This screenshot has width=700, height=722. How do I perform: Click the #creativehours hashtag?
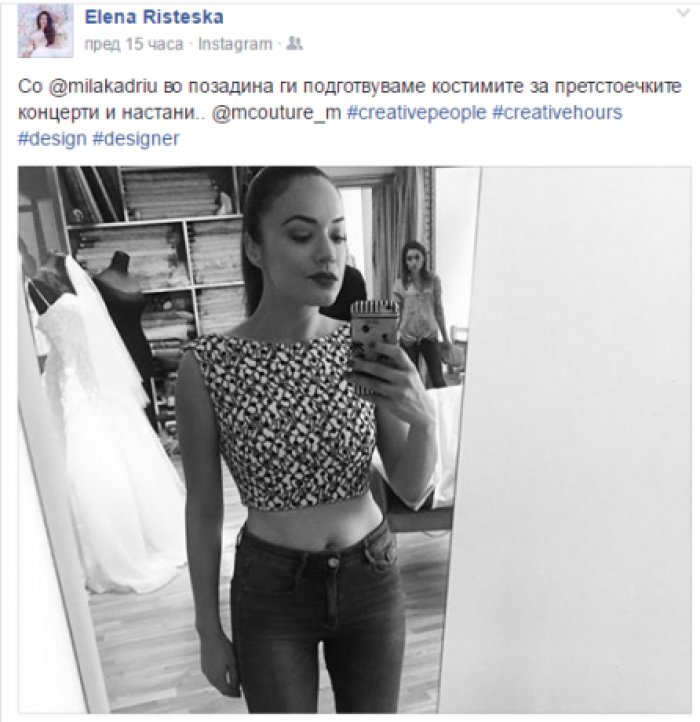click(557, 113)
